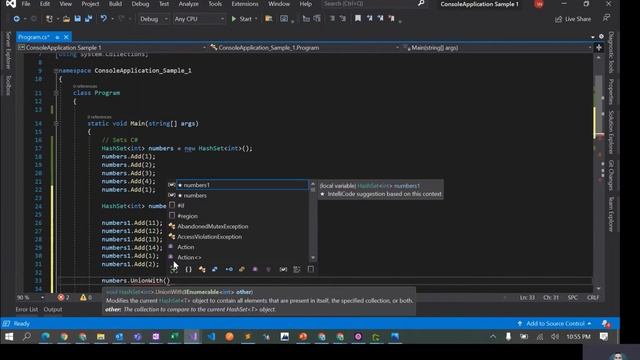Open the Output tab
This screenshot has height=360, width=640.
(53, 309)
